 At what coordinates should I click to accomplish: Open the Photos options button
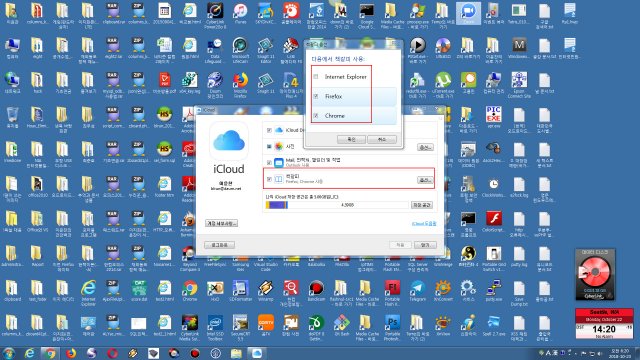425,147
